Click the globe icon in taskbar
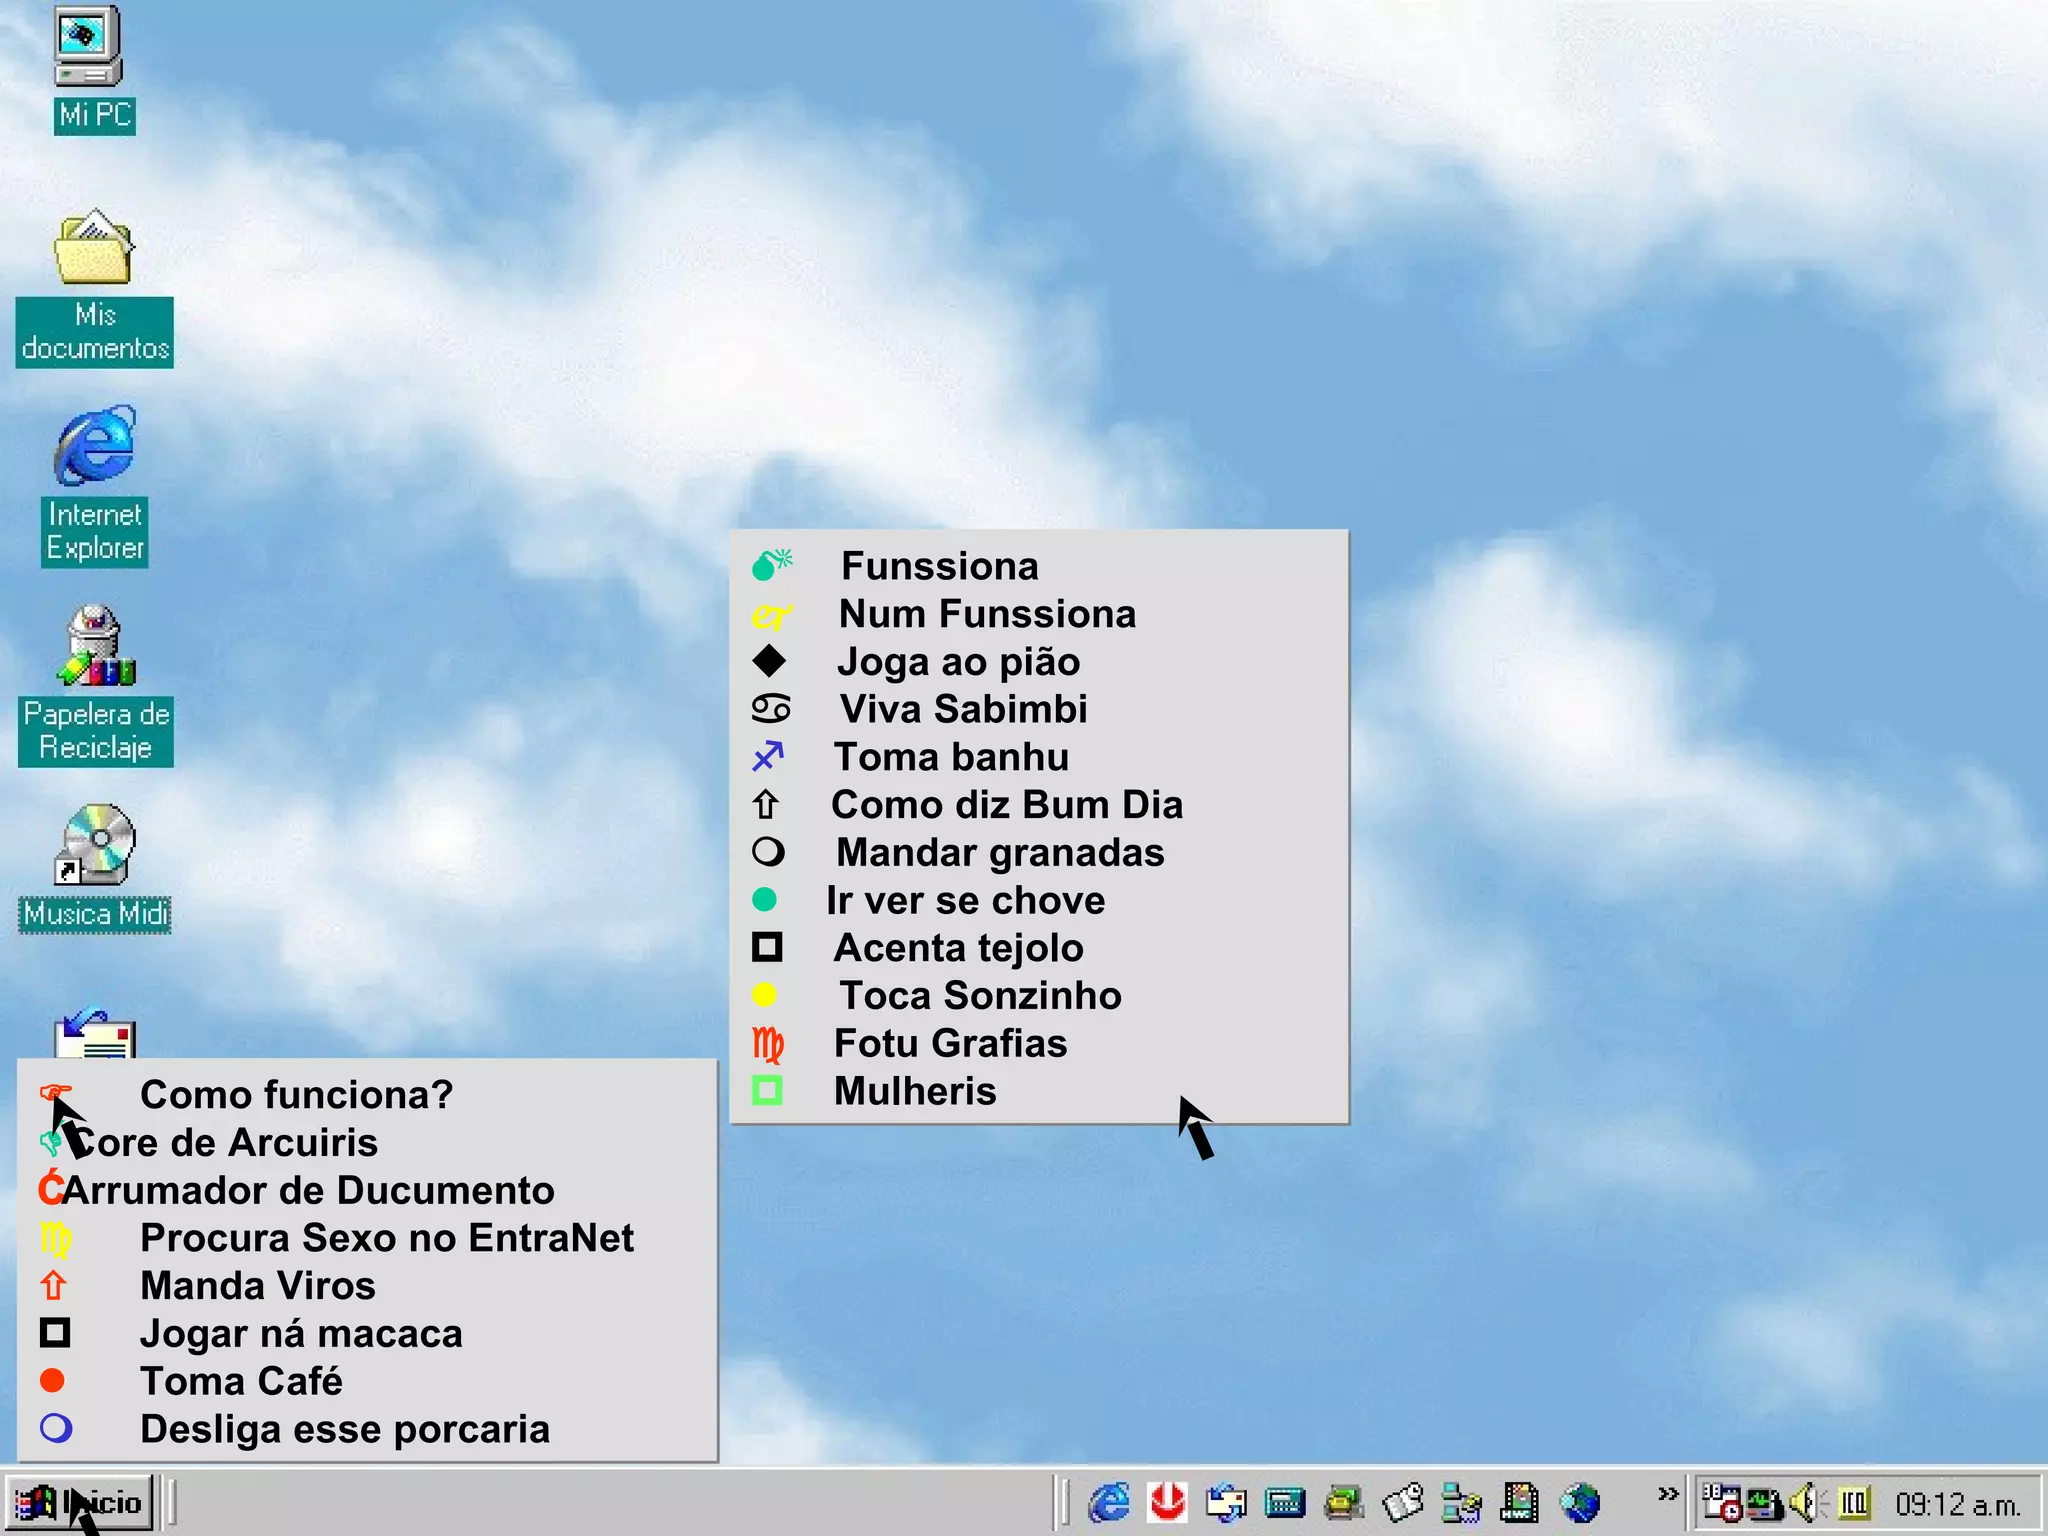 (x=1580, y=1503)
